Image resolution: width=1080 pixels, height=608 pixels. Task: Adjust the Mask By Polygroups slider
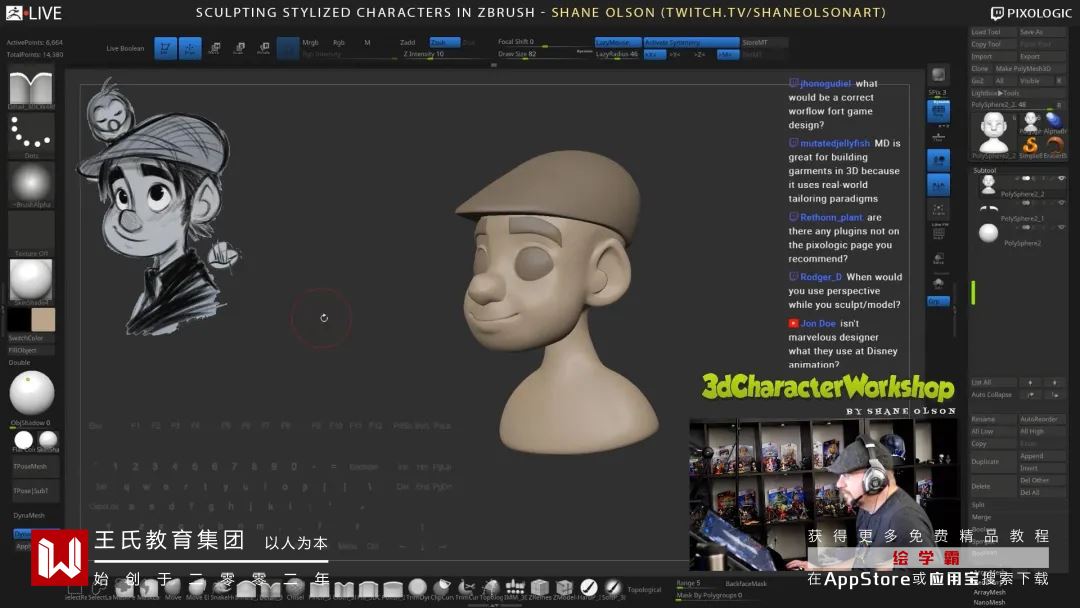point(720,595)
